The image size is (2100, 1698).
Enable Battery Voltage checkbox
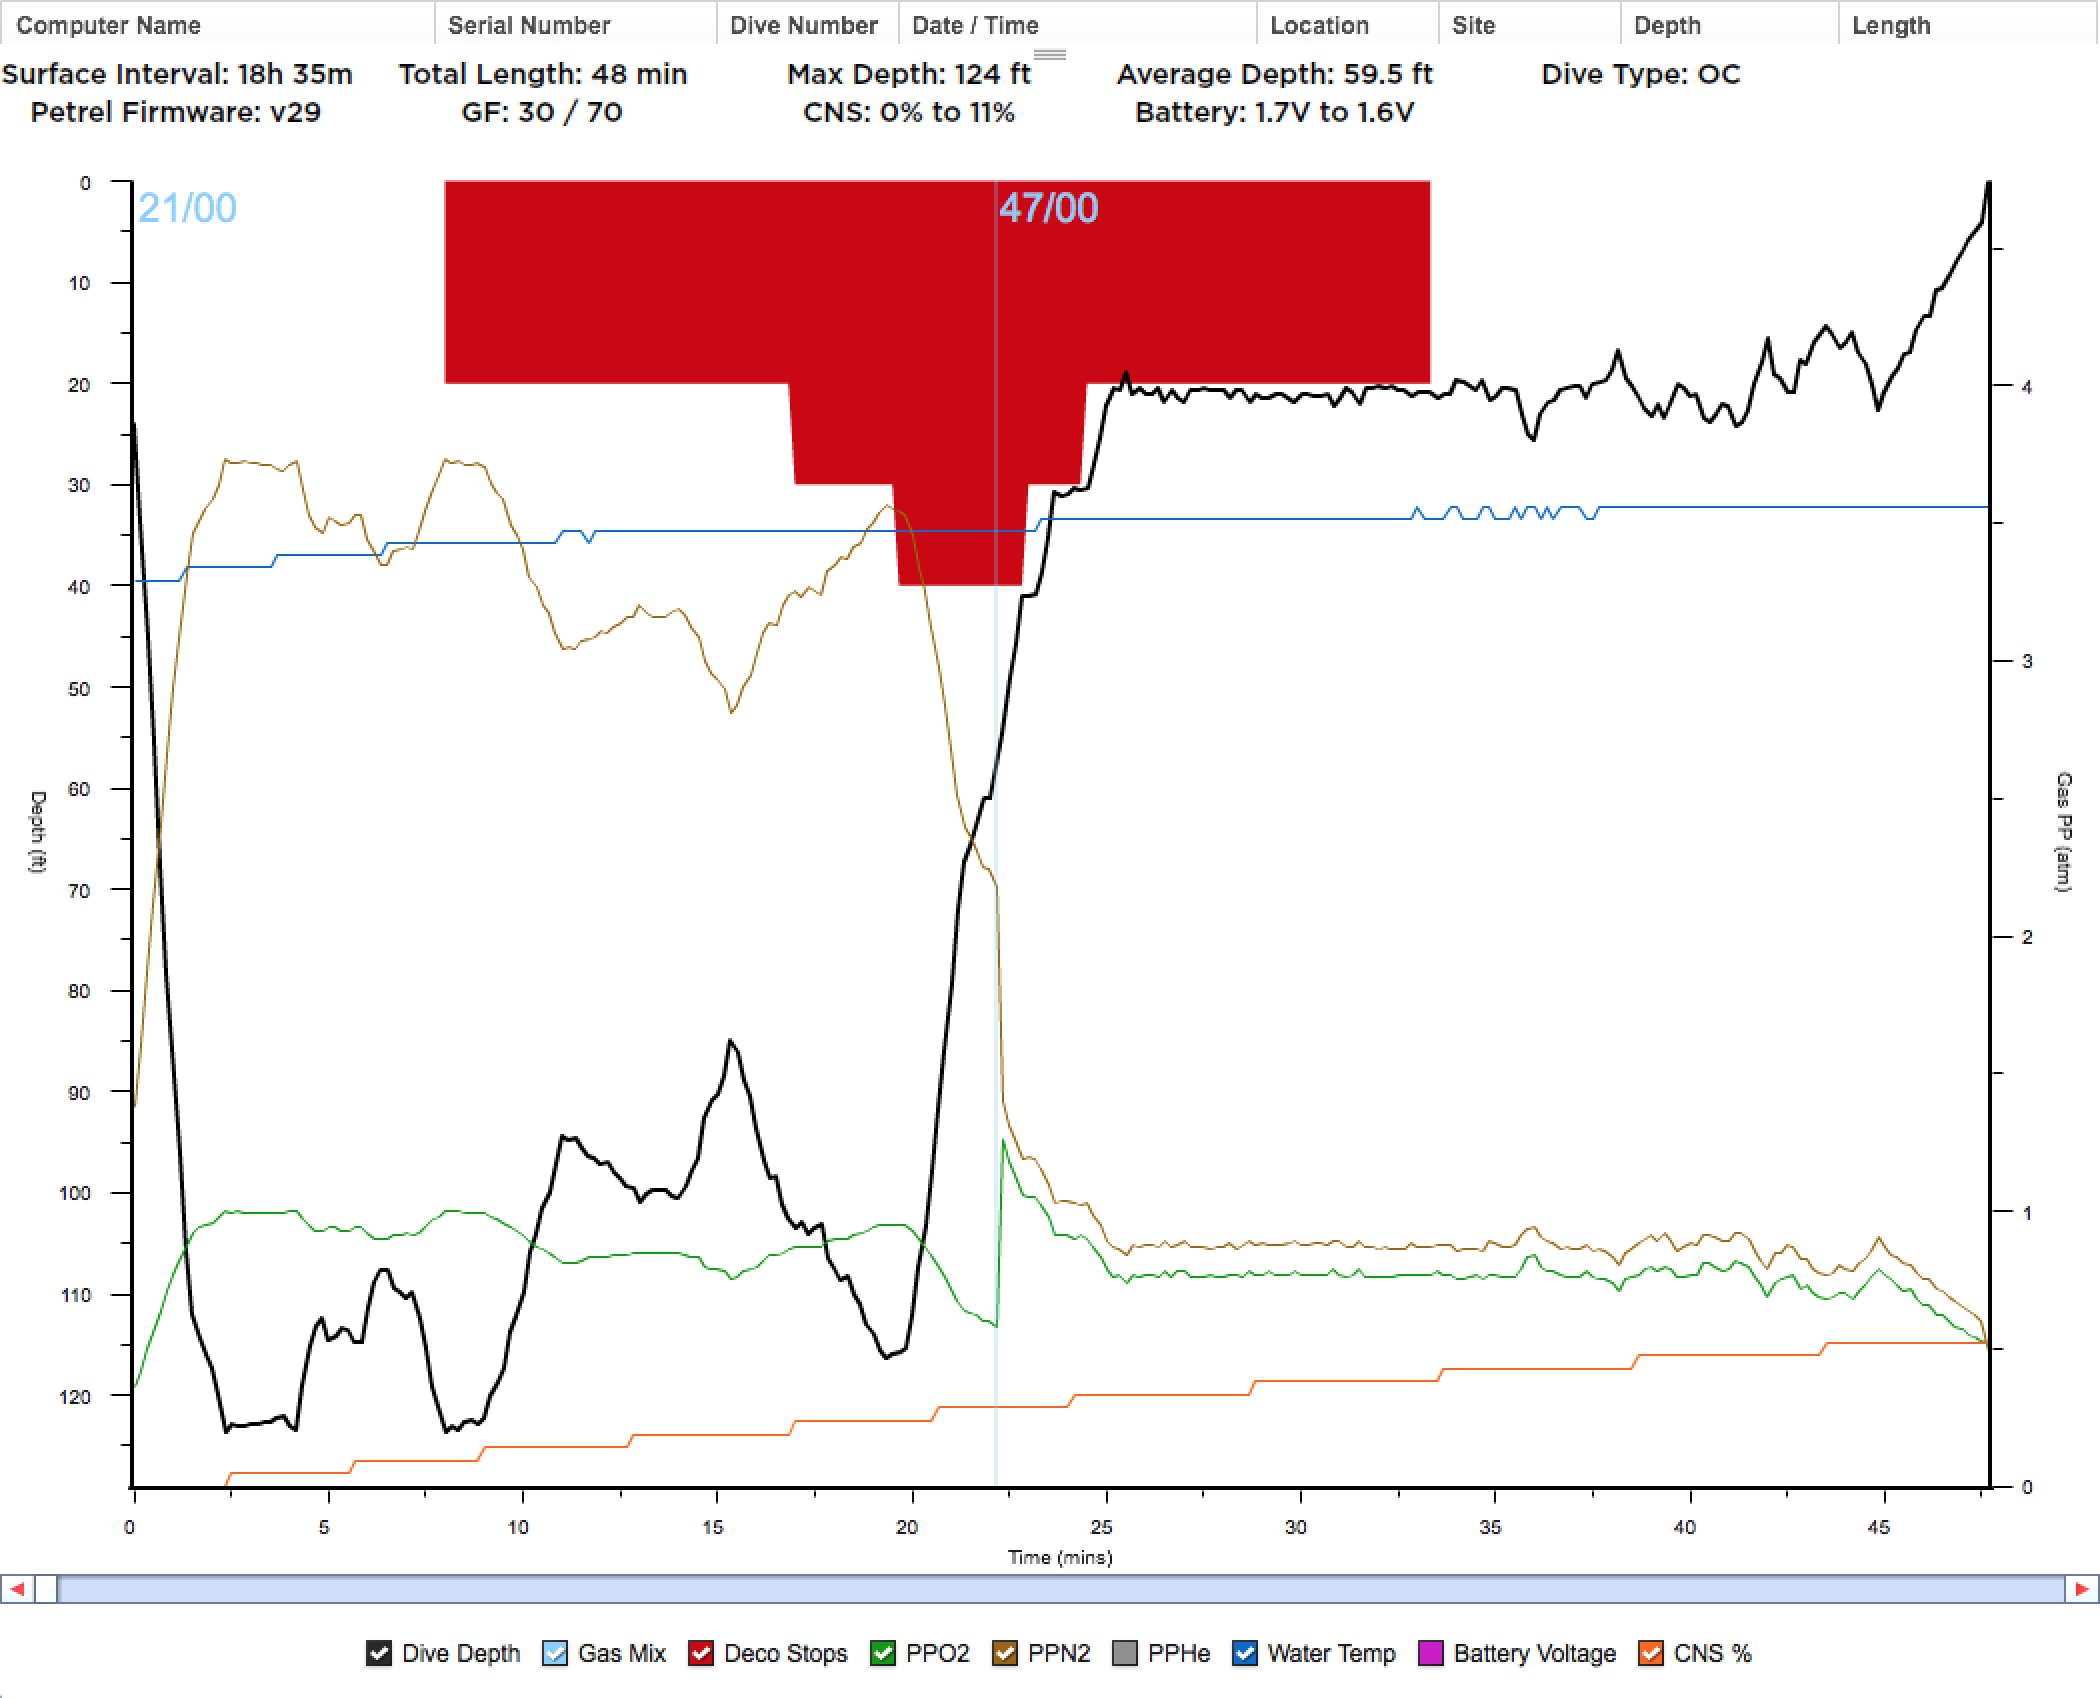tap(1431, 1653)
